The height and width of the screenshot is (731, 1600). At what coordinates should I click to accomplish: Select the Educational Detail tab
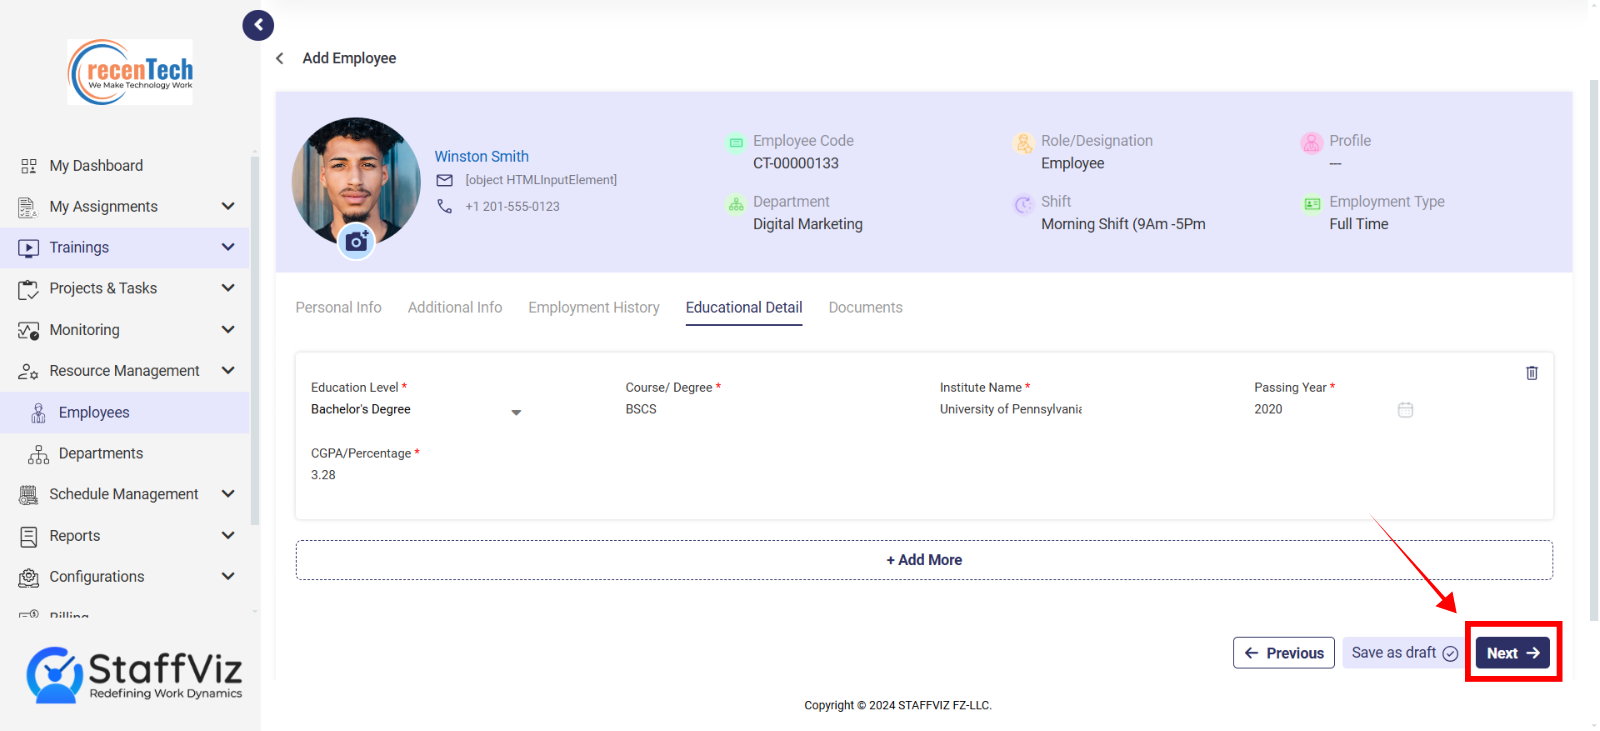point(744,308)
